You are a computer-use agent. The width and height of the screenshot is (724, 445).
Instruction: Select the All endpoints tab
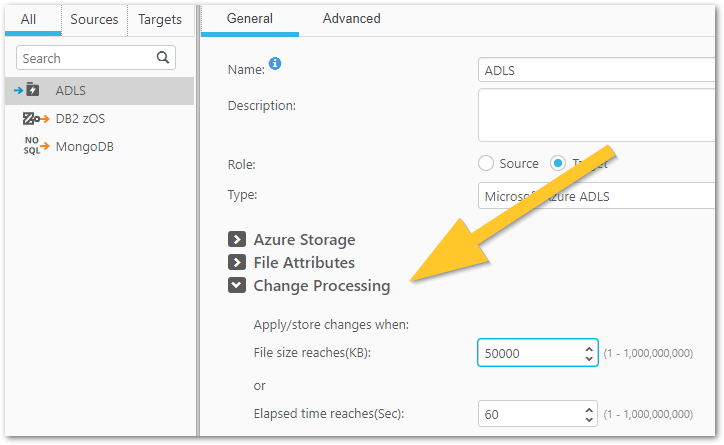[x=29, y=19]
